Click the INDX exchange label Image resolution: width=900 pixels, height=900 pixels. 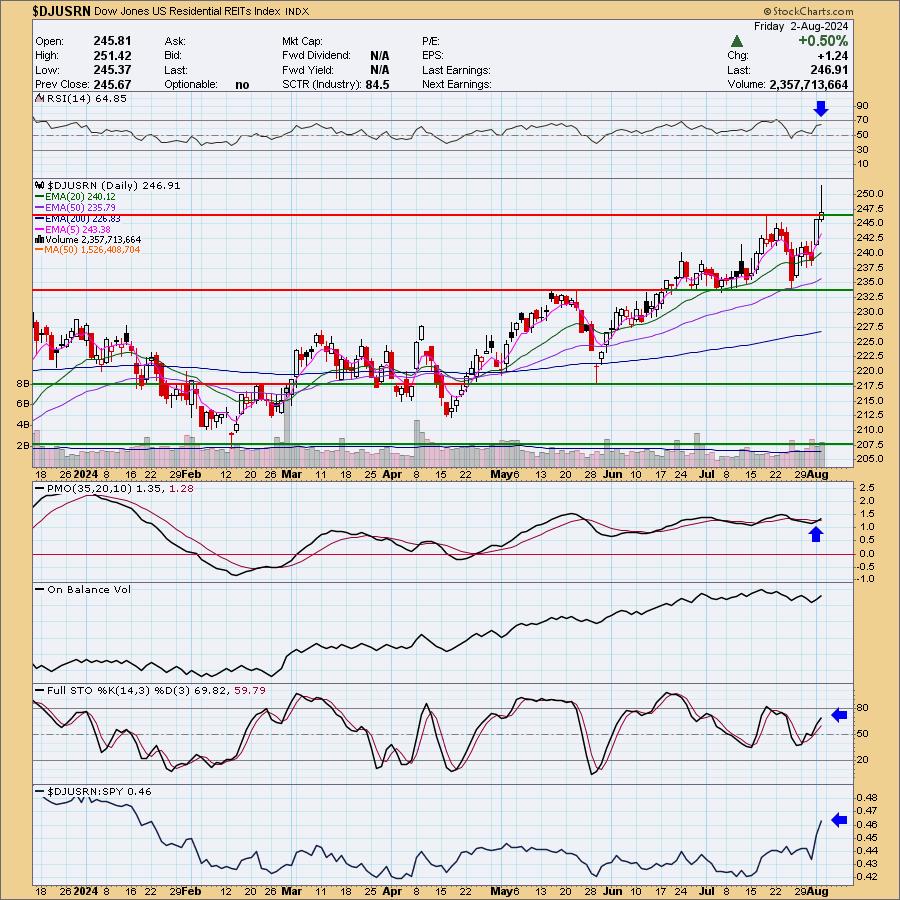pos(297,11)
